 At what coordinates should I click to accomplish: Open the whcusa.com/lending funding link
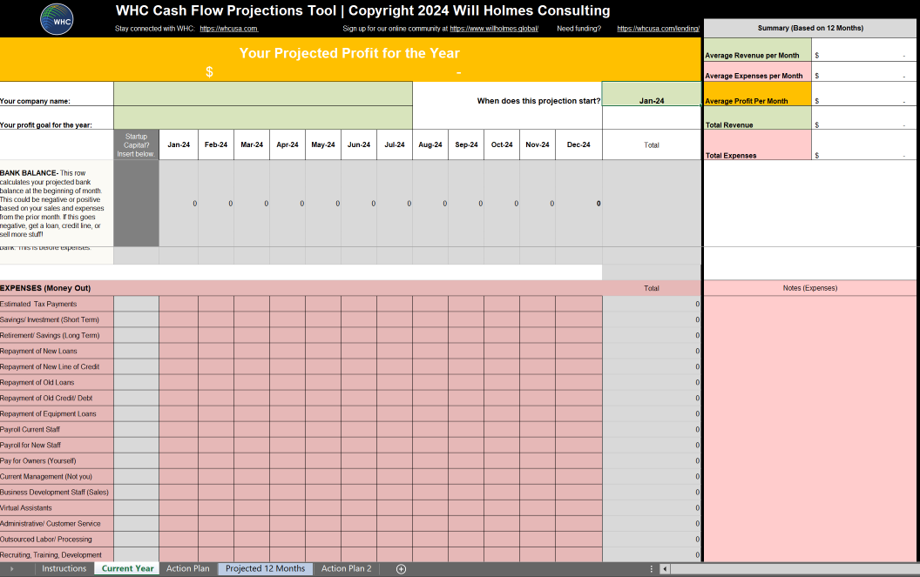(x=658, y=29)
